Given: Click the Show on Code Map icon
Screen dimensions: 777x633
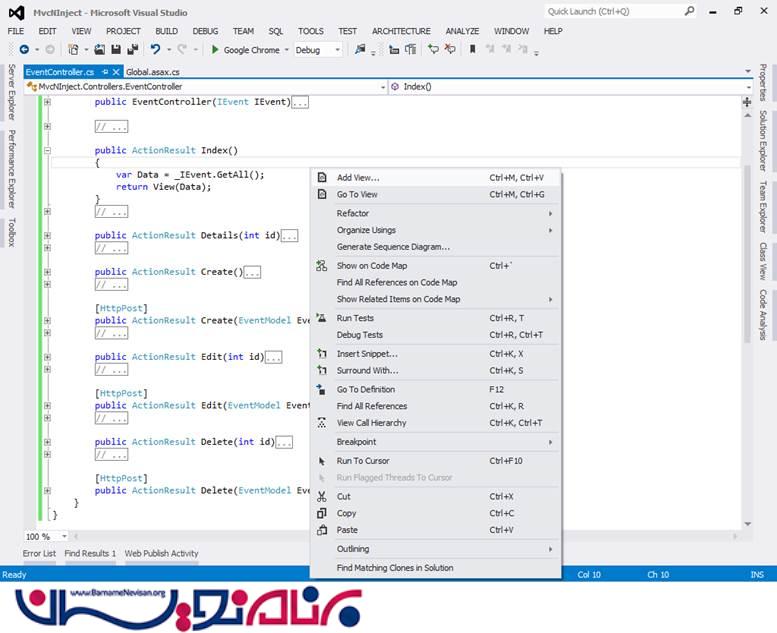Looking at the screenshot, I should [321, 266].
